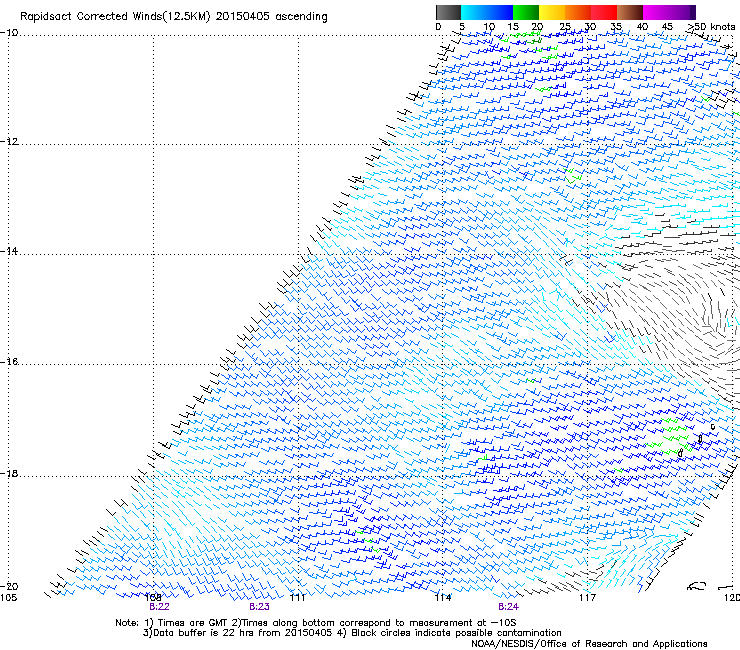
Task: Click the latitude label '-10'
Action: (9, 33)
